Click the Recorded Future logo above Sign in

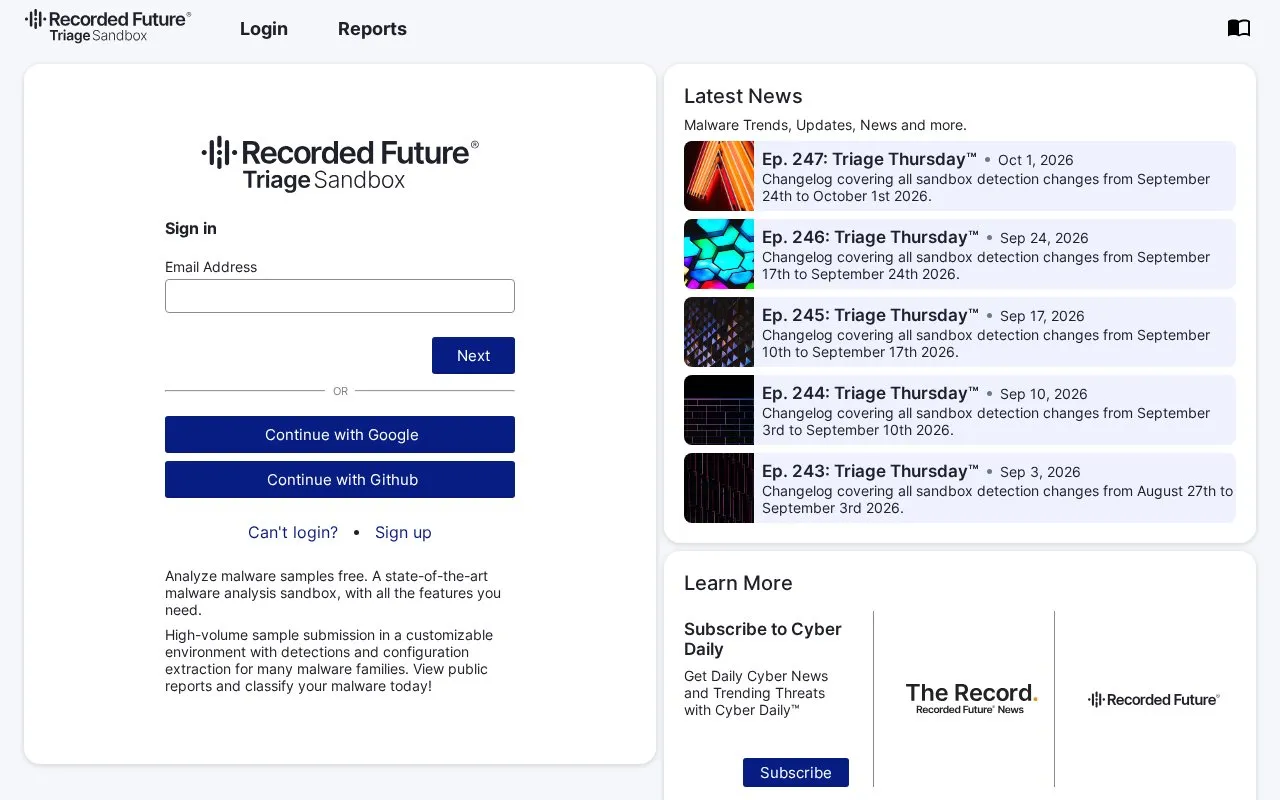coord(340,164)
